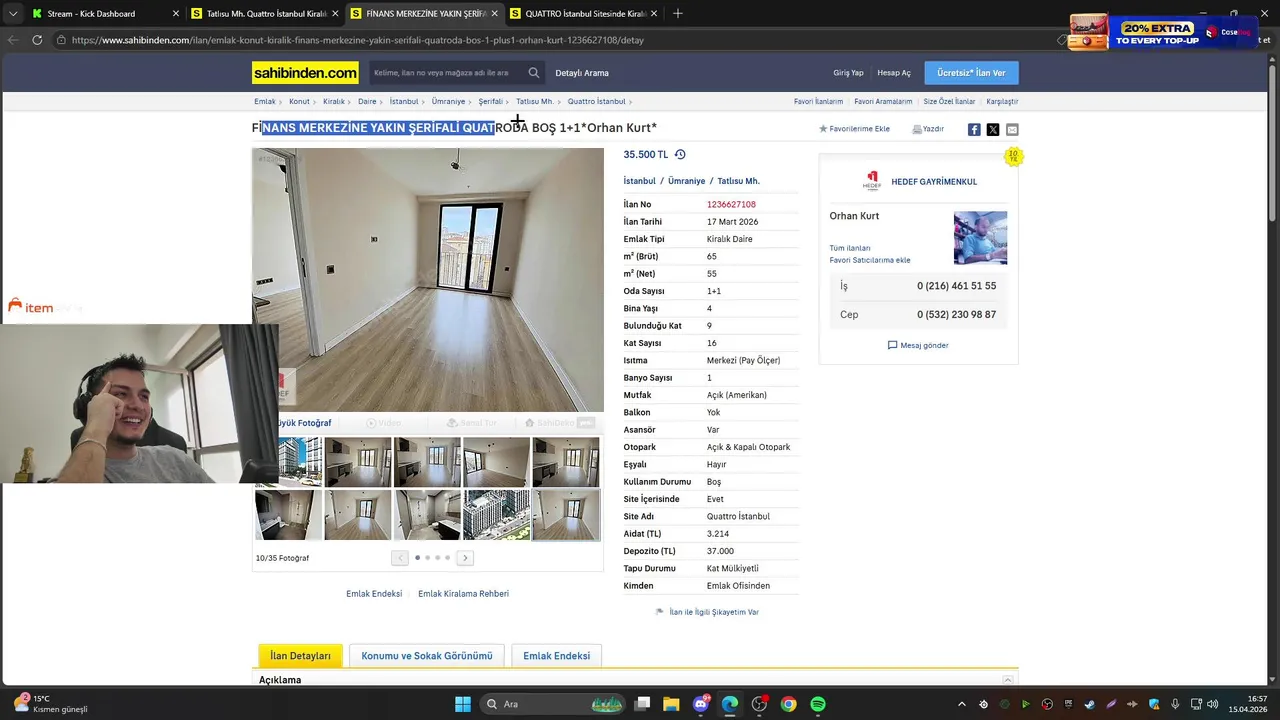Open Discord from the taskbar
1280x720 pixels.
coord(701,704)
